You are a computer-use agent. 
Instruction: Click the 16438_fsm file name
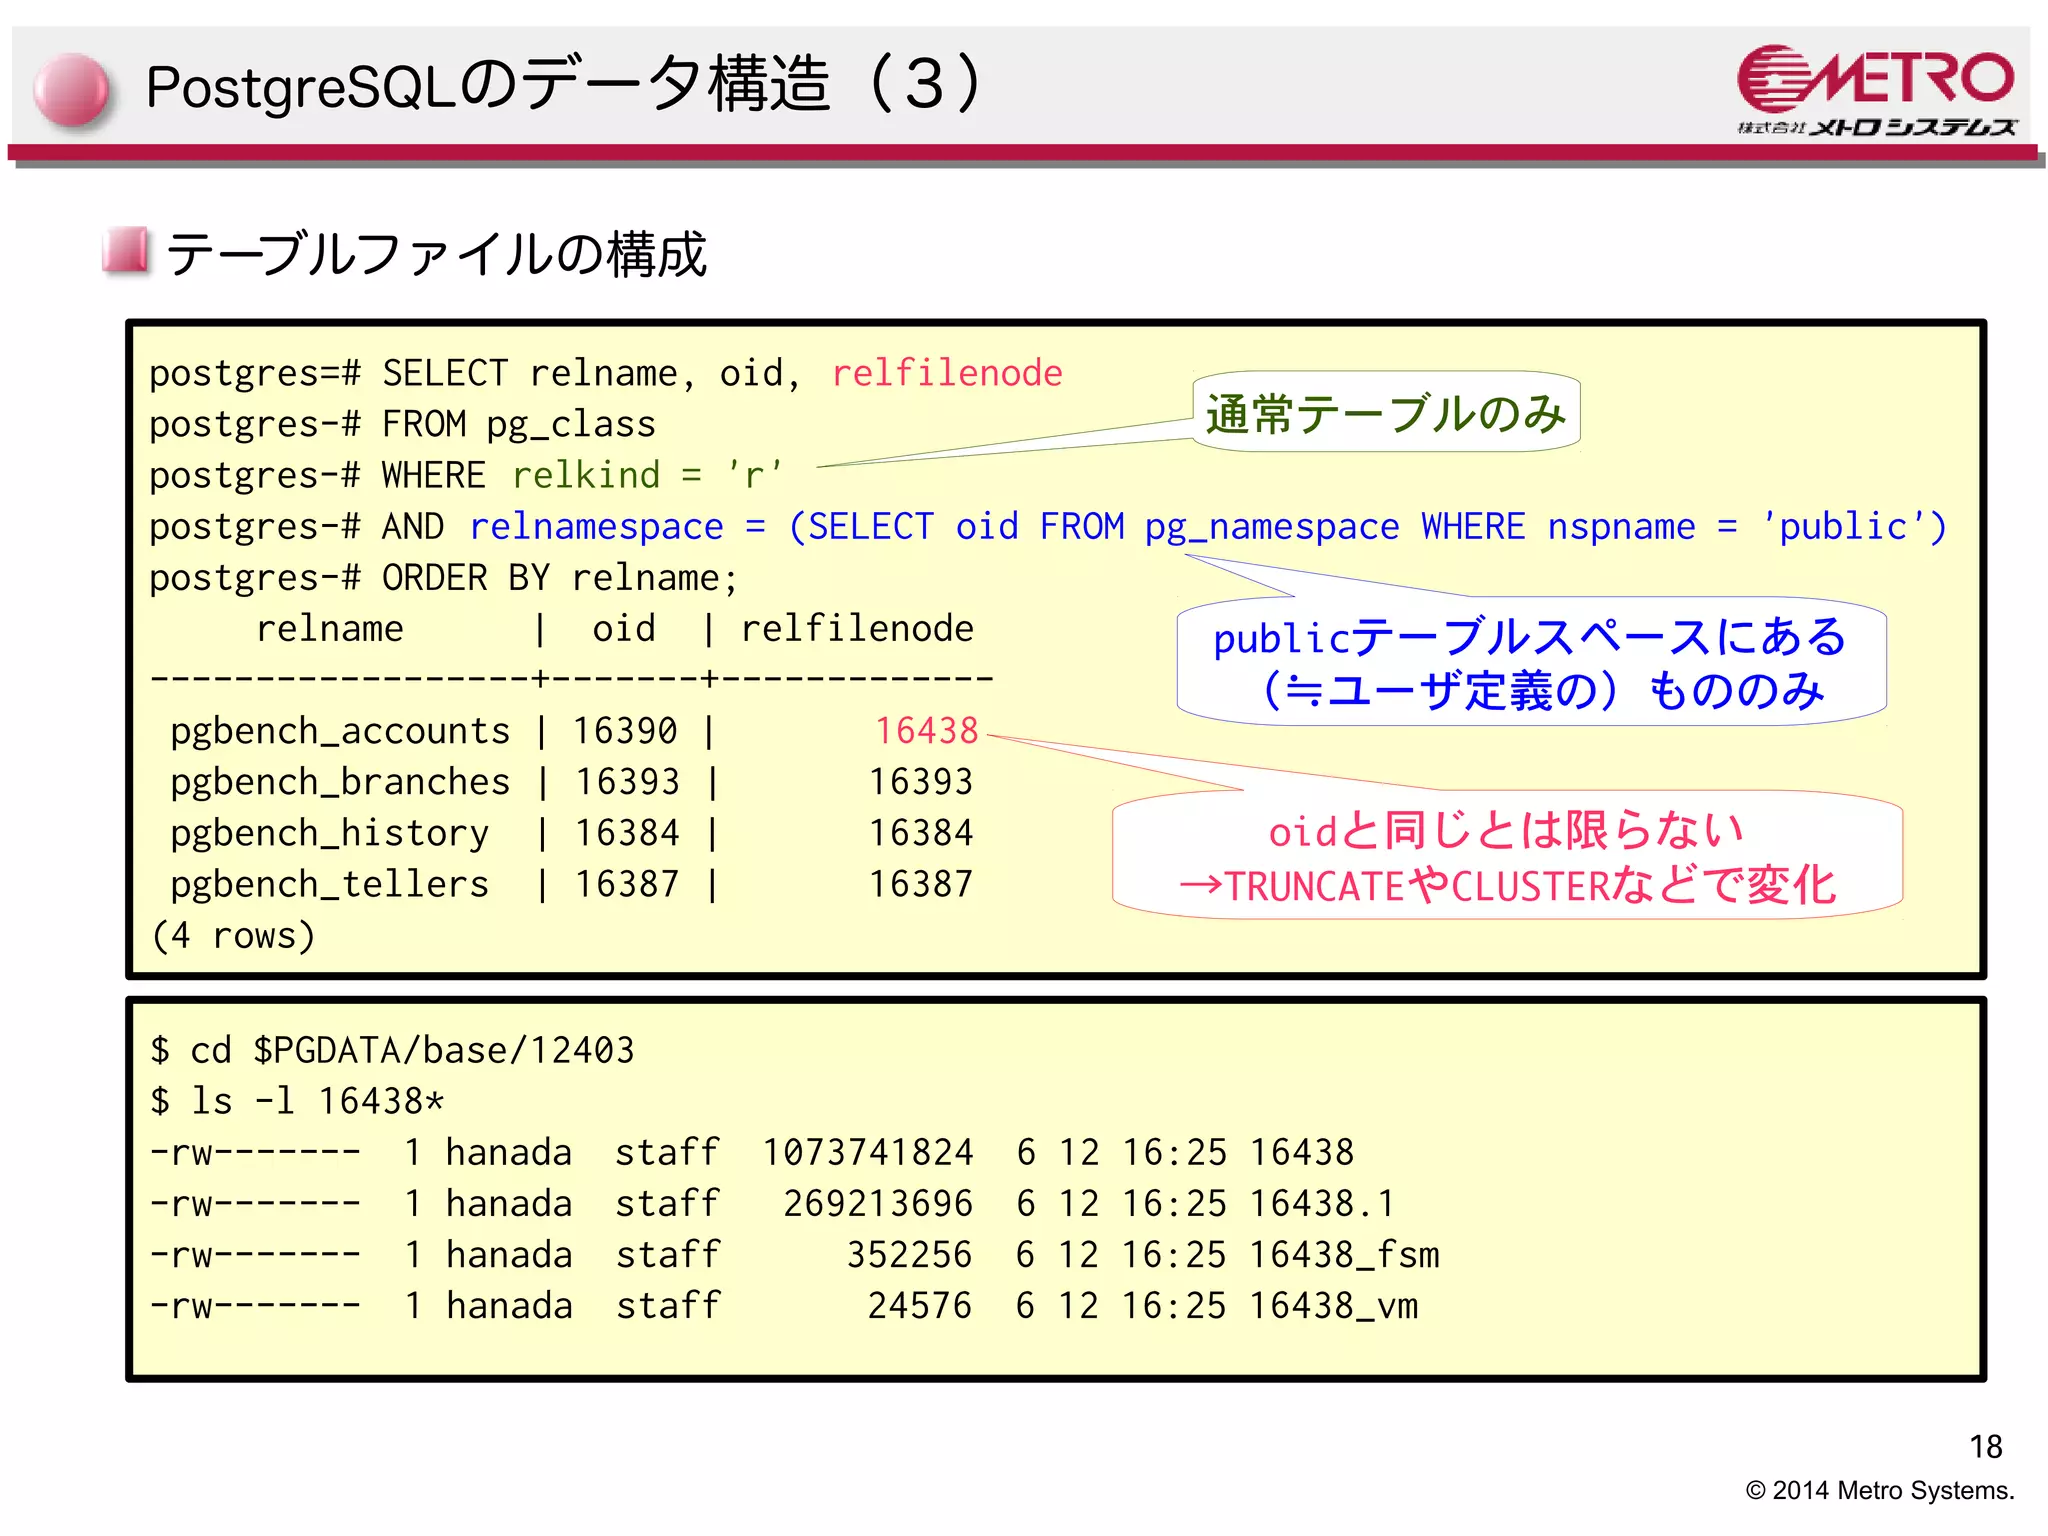[1344, 1256]
